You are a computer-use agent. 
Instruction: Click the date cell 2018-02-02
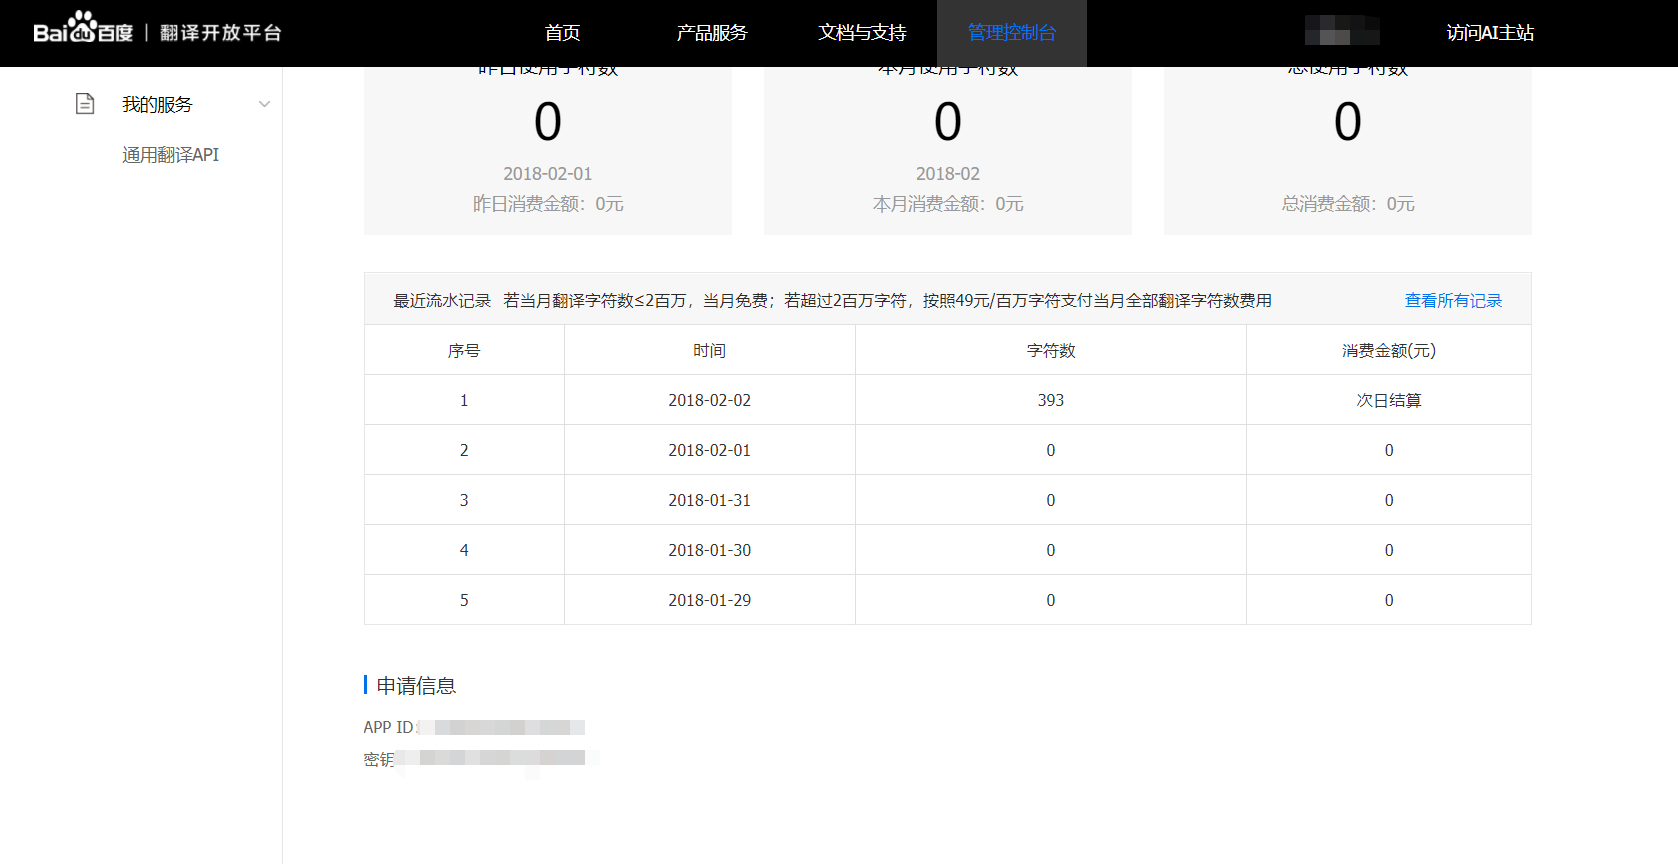[709, 400]
